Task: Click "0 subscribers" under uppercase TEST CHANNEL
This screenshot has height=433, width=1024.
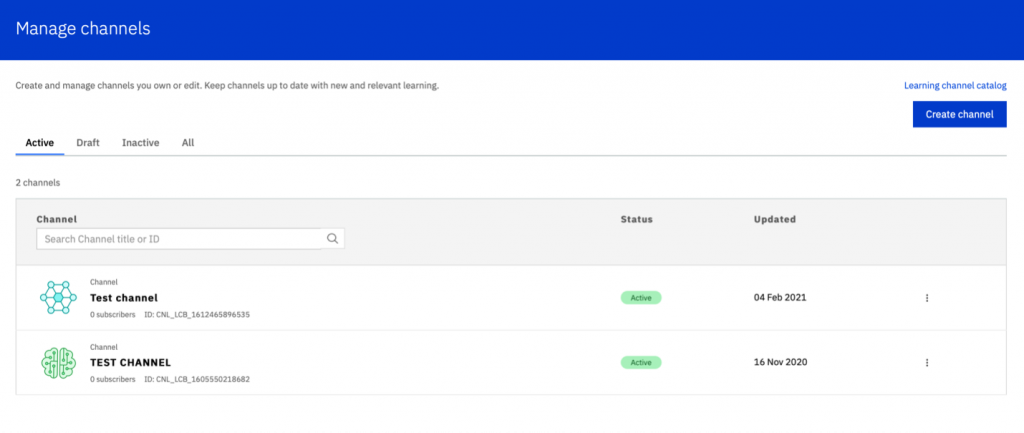Action: tap(113, 379)
